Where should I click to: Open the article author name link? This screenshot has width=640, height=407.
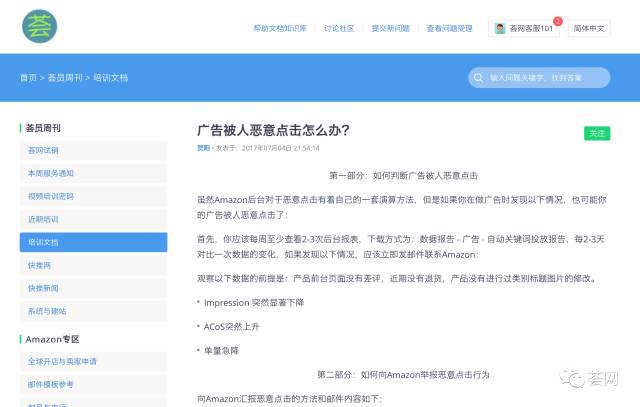pos(203,148)
